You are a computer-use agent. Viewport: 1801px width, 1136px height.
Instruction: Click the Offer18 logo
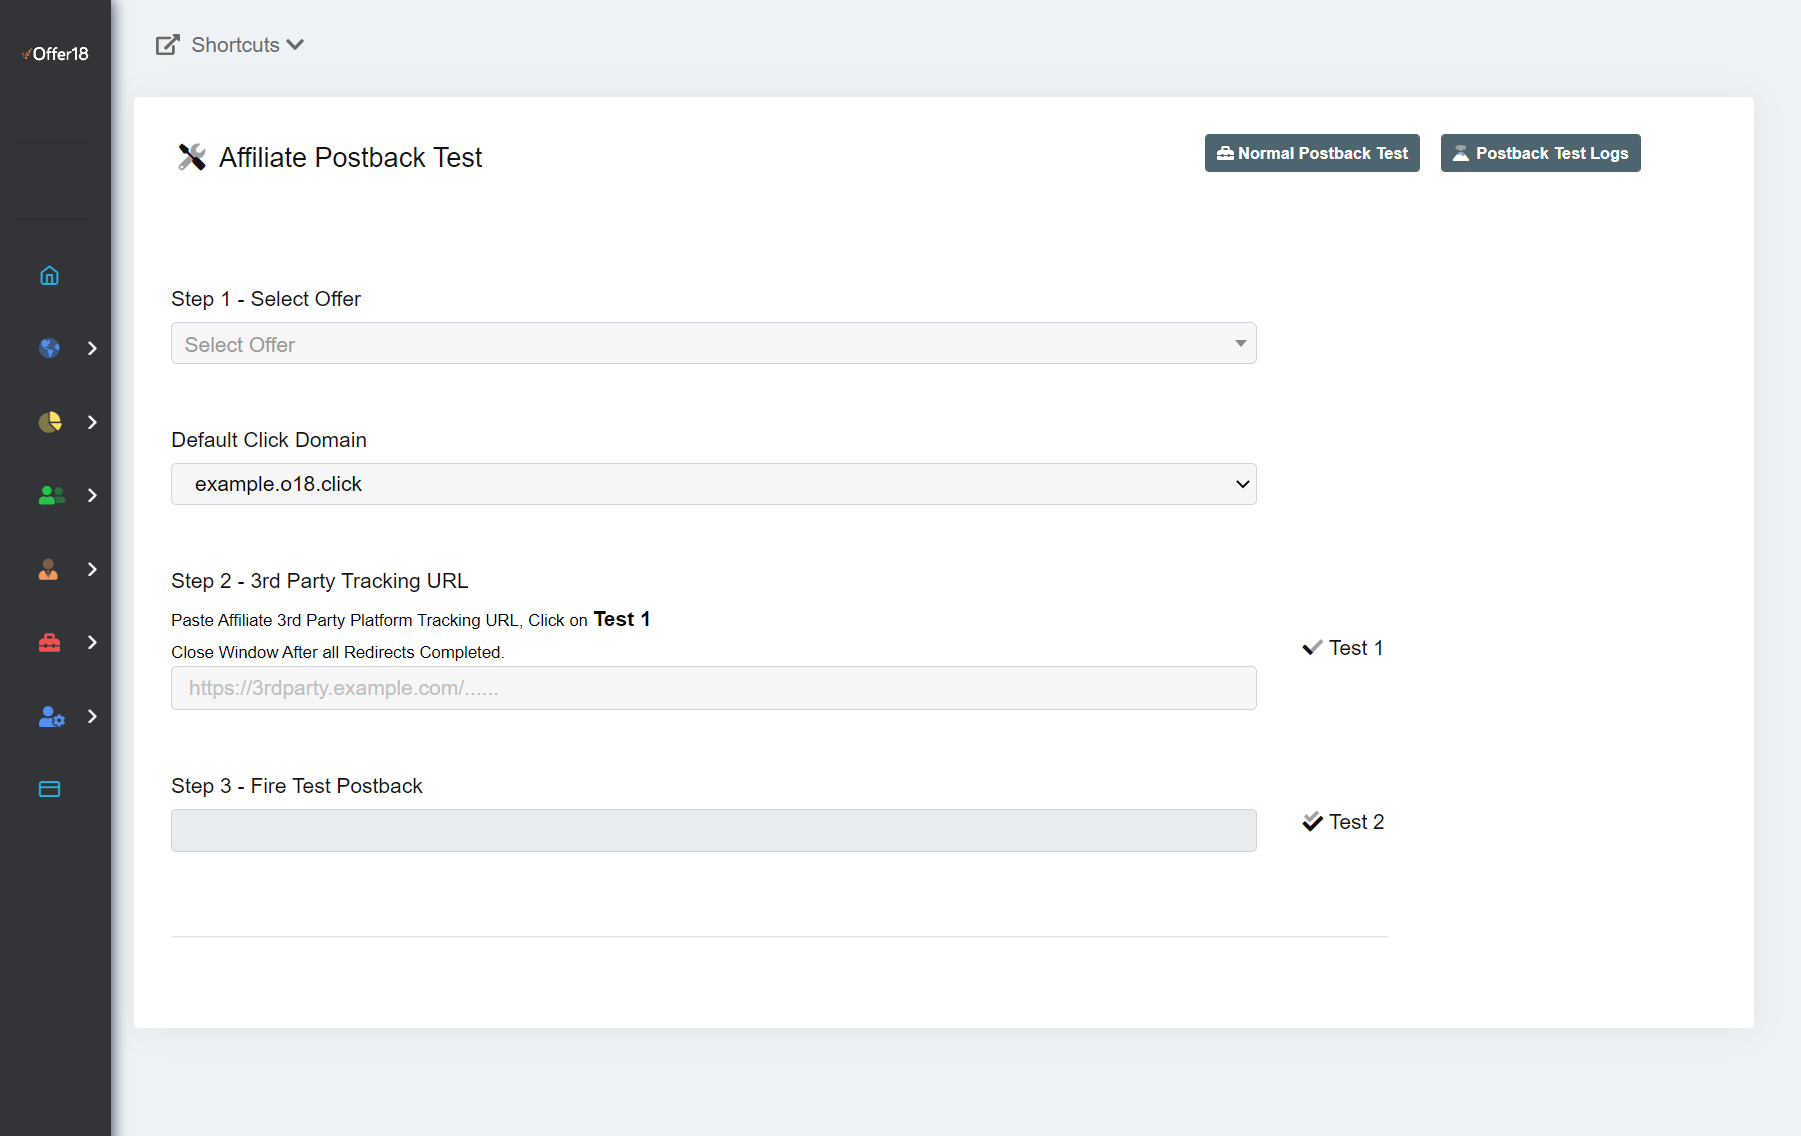(x=56, y=54)
